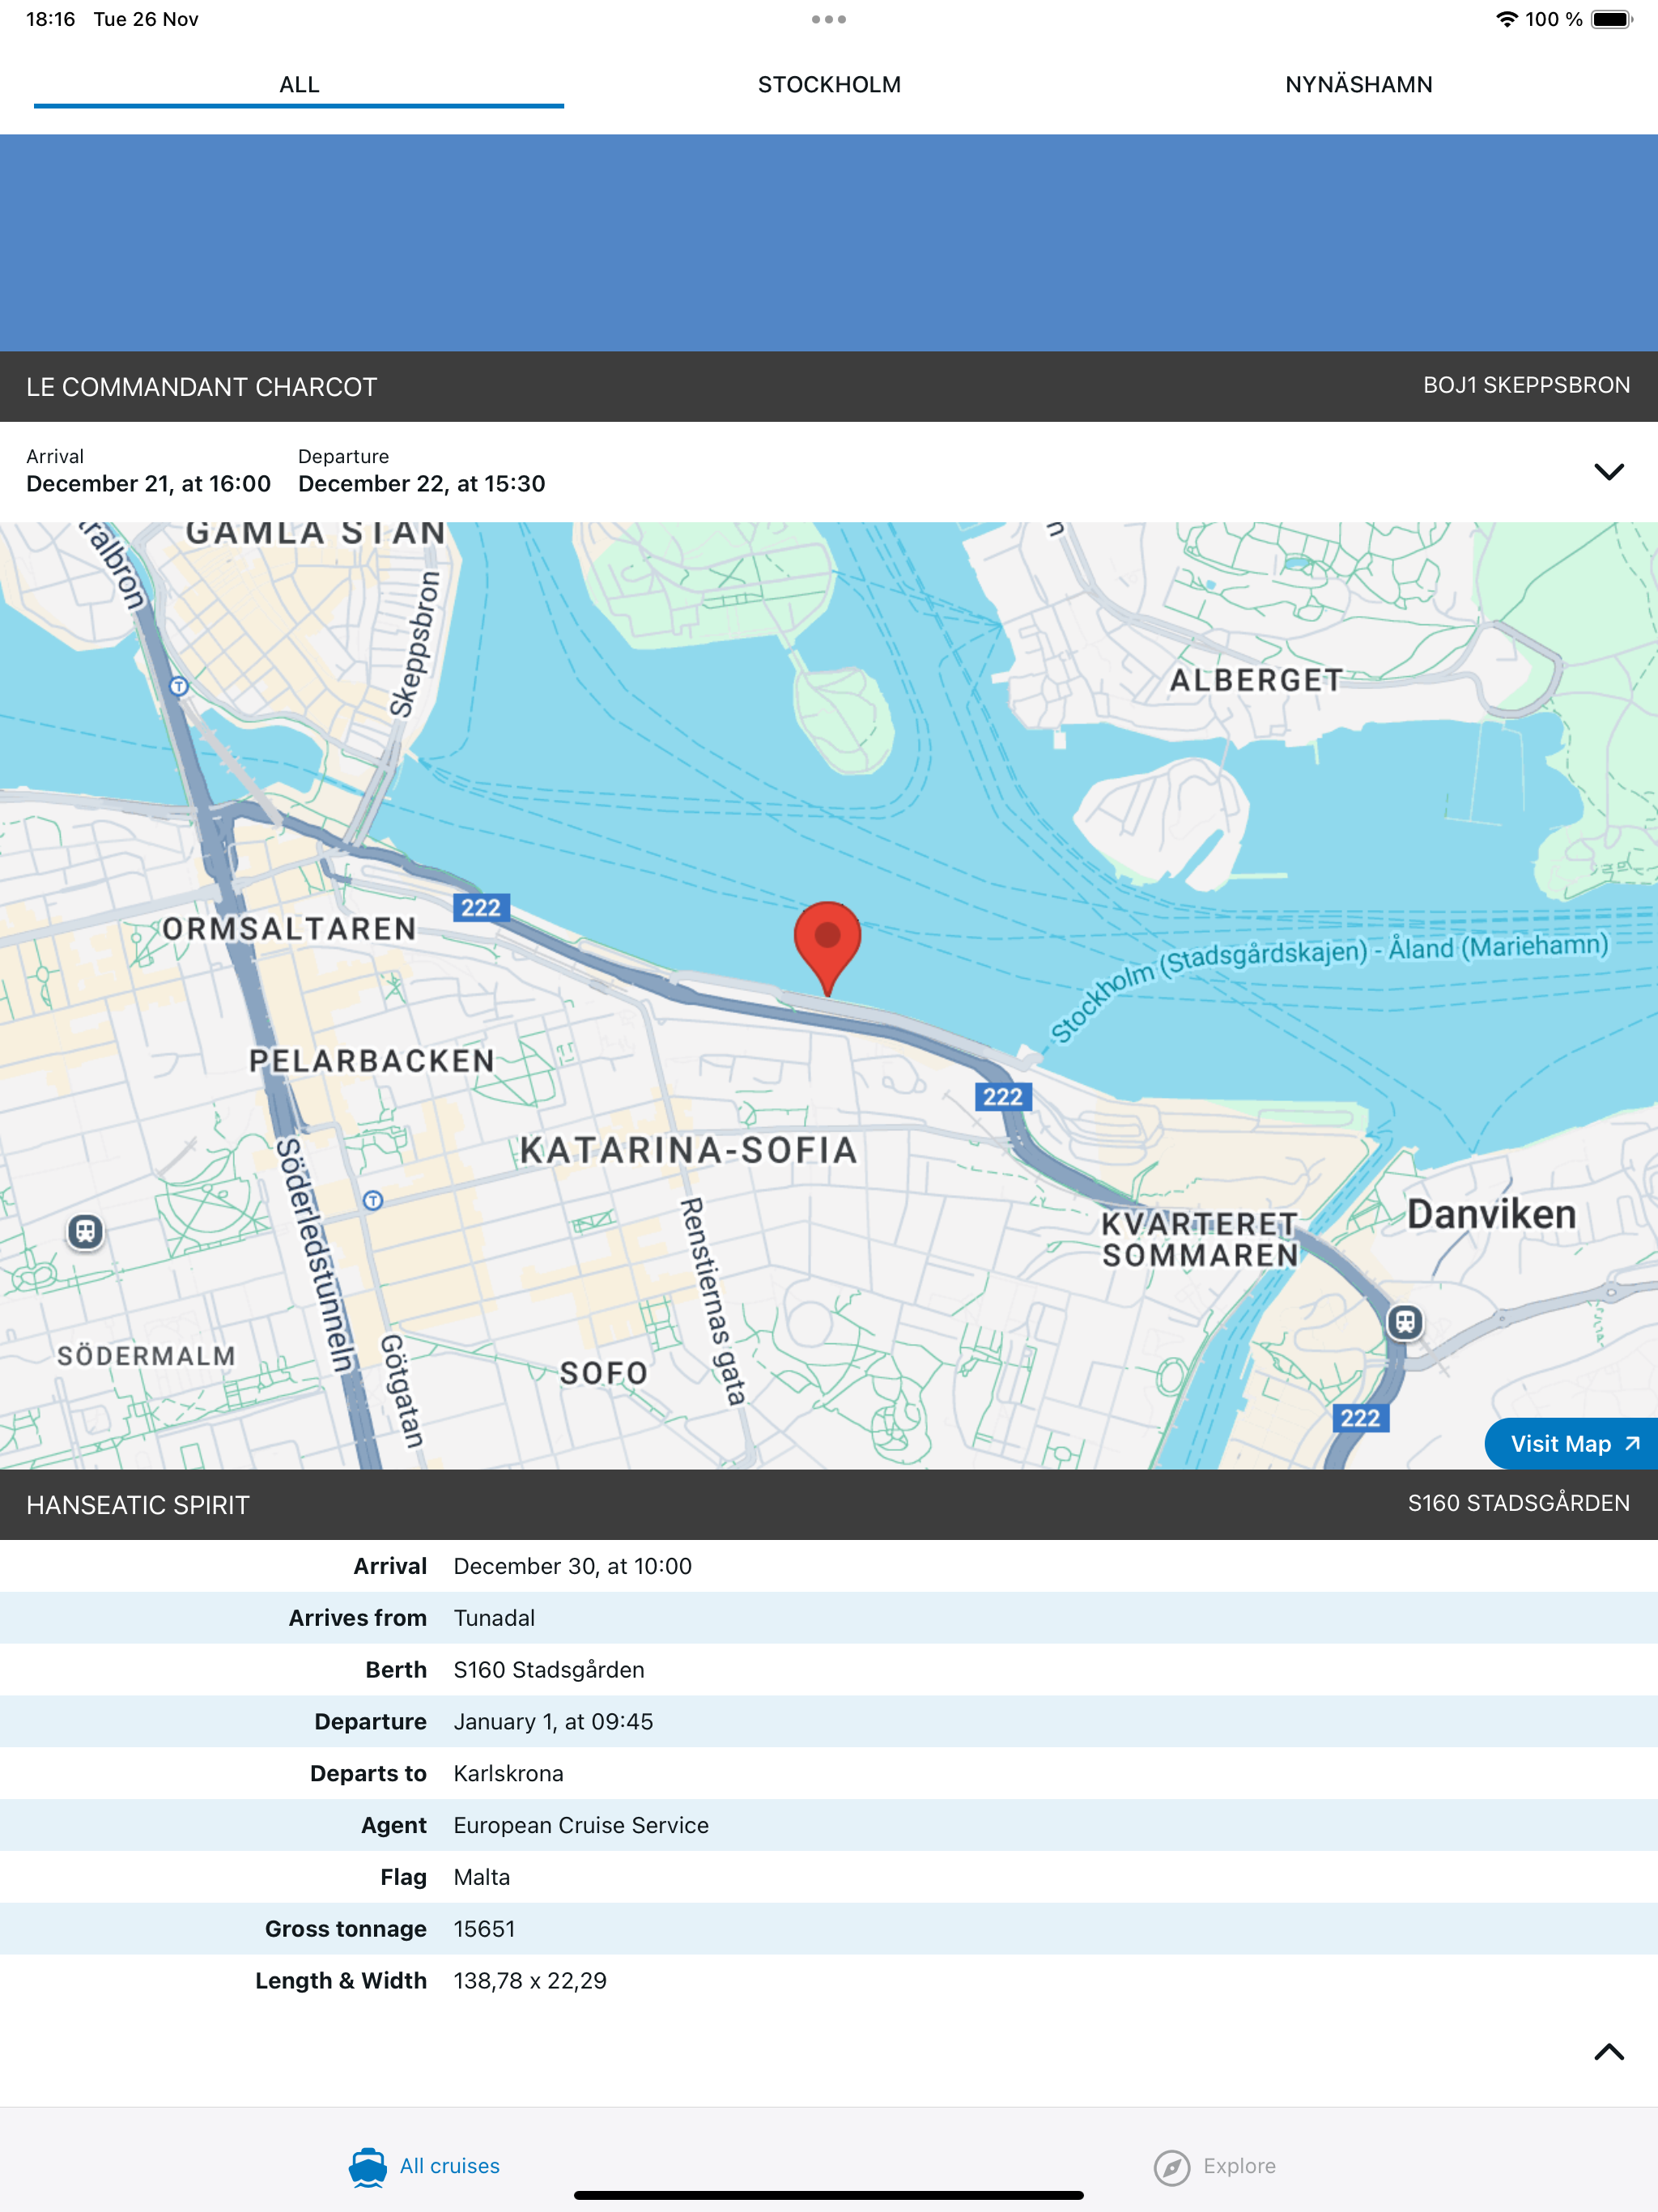Tap the dimensions value 138,78 x 22,29

coord(530,1981)
